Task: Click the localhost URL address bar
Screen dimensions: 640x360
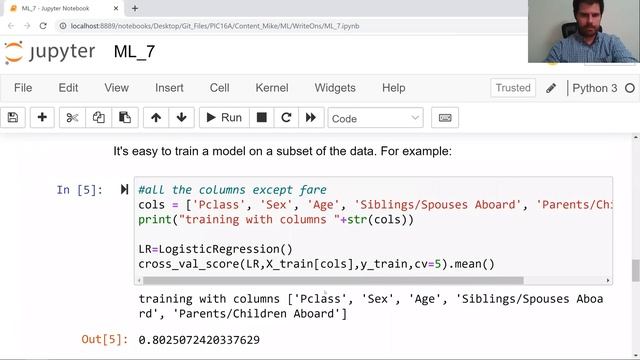Action: 215,26
